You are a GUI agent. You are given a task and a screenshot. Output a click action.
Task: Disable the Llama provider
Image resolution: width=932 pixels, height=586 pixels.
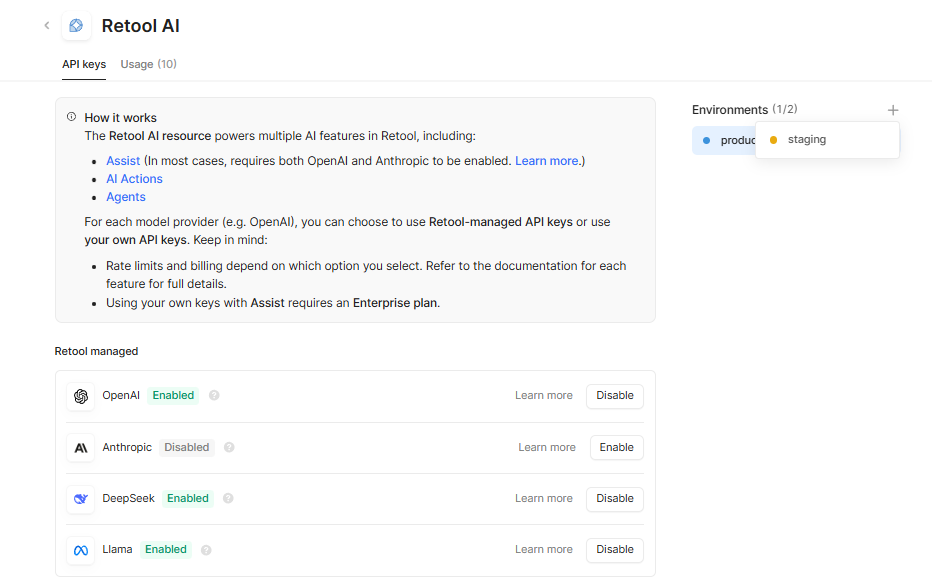click(x=614, y=550)
